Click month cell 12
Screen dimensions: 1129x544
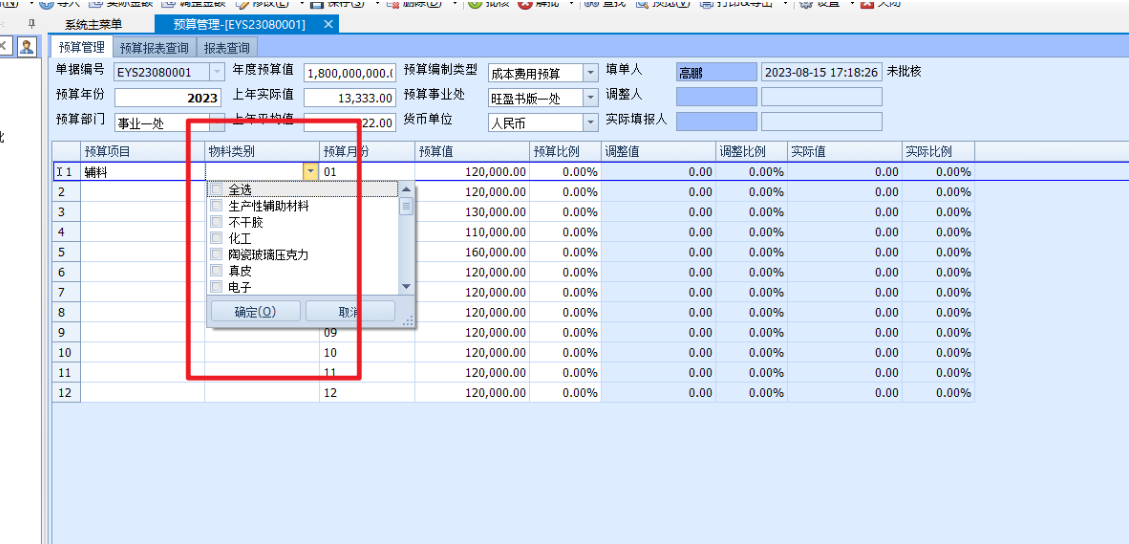[367, 393]
